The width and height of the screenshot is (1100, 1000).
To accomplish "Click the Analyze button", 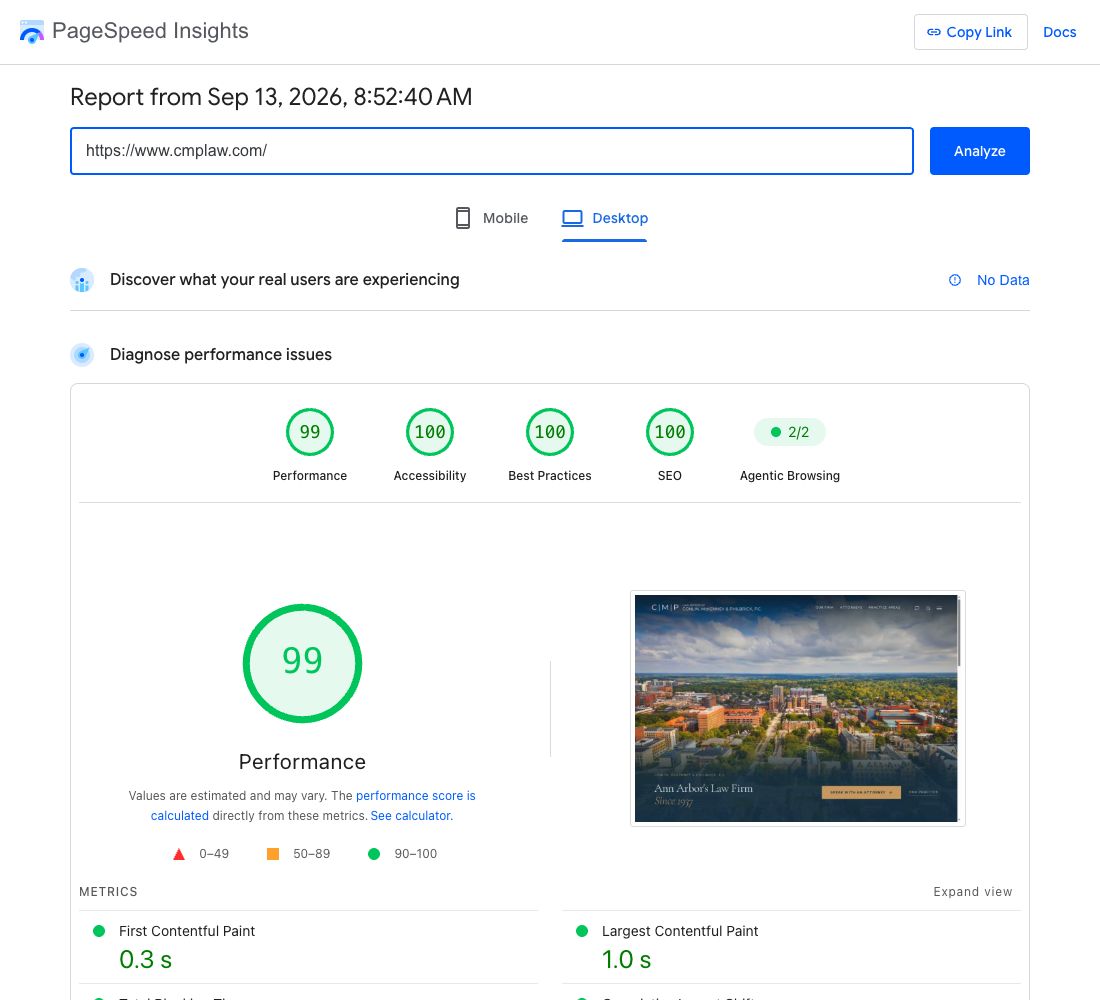I will pos(979,151).
